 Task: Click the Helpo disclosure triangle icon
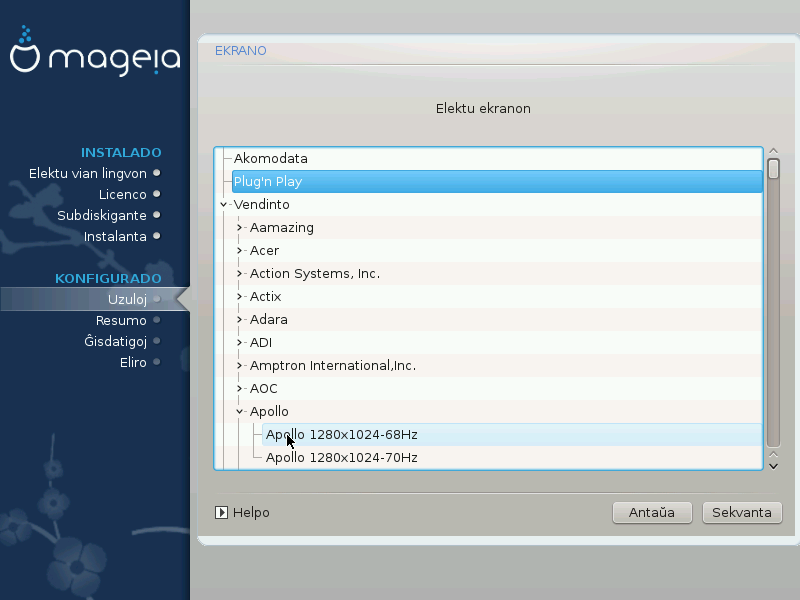tap(221, 512)
